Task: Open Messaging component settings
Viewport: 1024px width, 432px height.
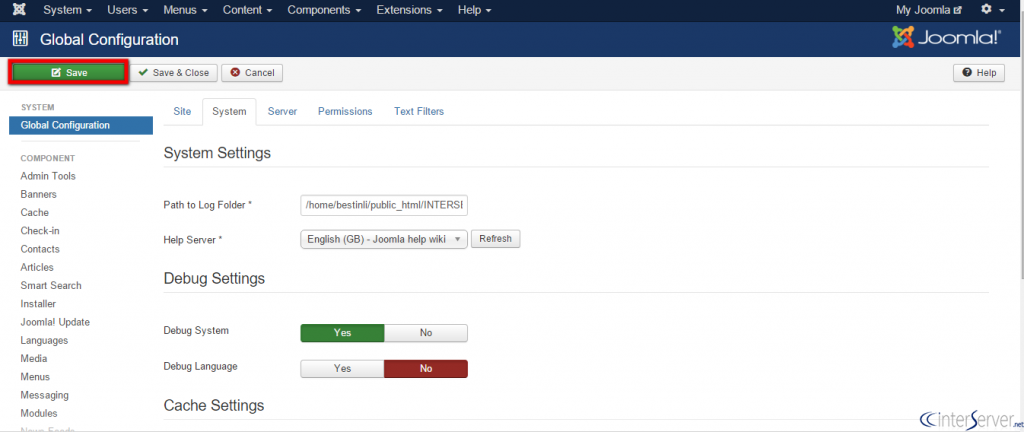Action: (x=44, y=395)
